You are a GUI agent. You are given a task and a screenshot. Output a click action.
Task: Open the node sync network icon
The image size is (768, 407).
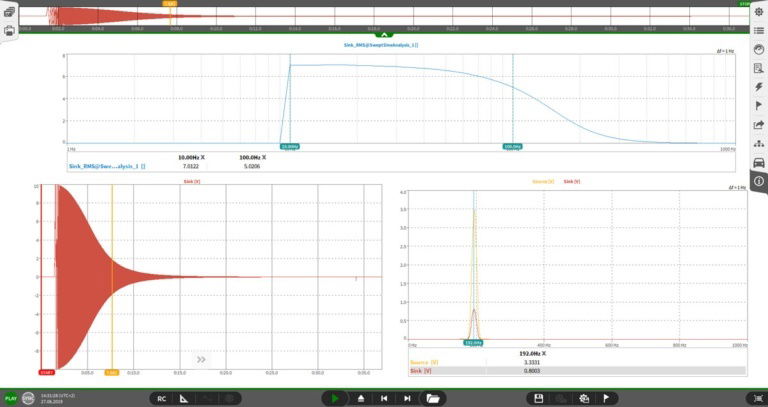coord(759,144)
